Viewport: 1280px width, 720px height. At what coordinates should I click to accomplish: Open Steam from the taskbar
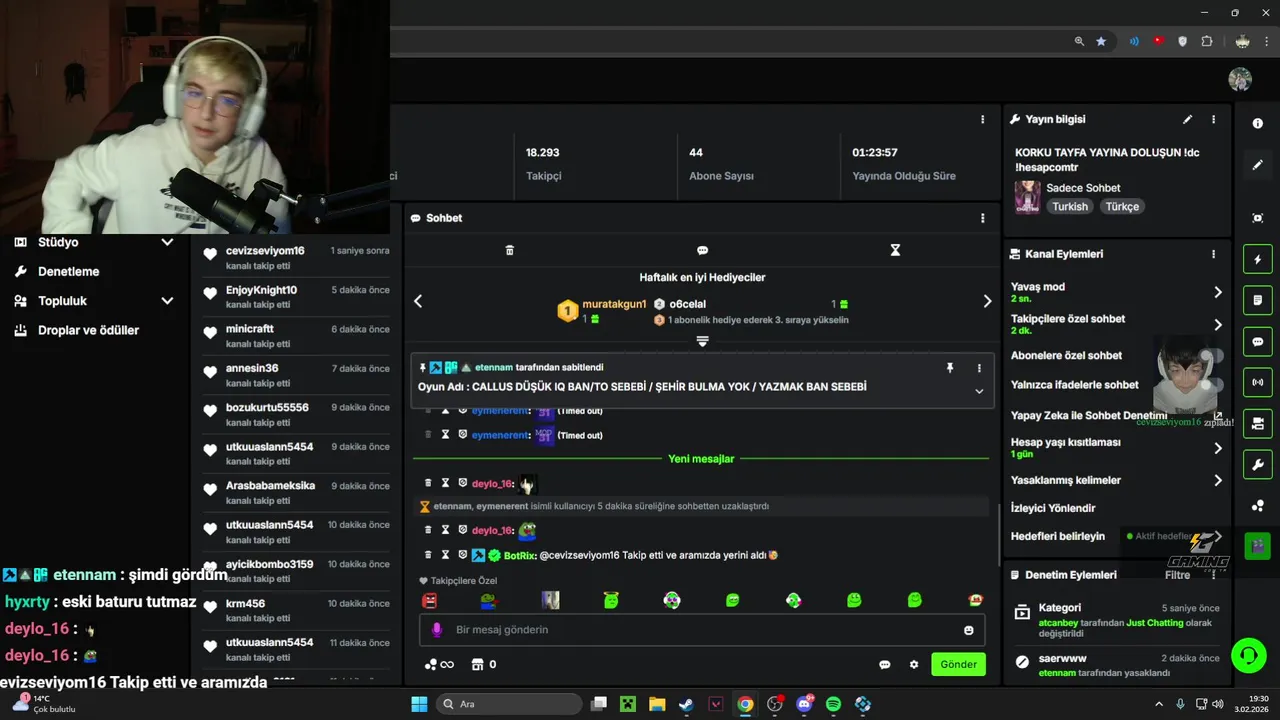click(686, 704)
